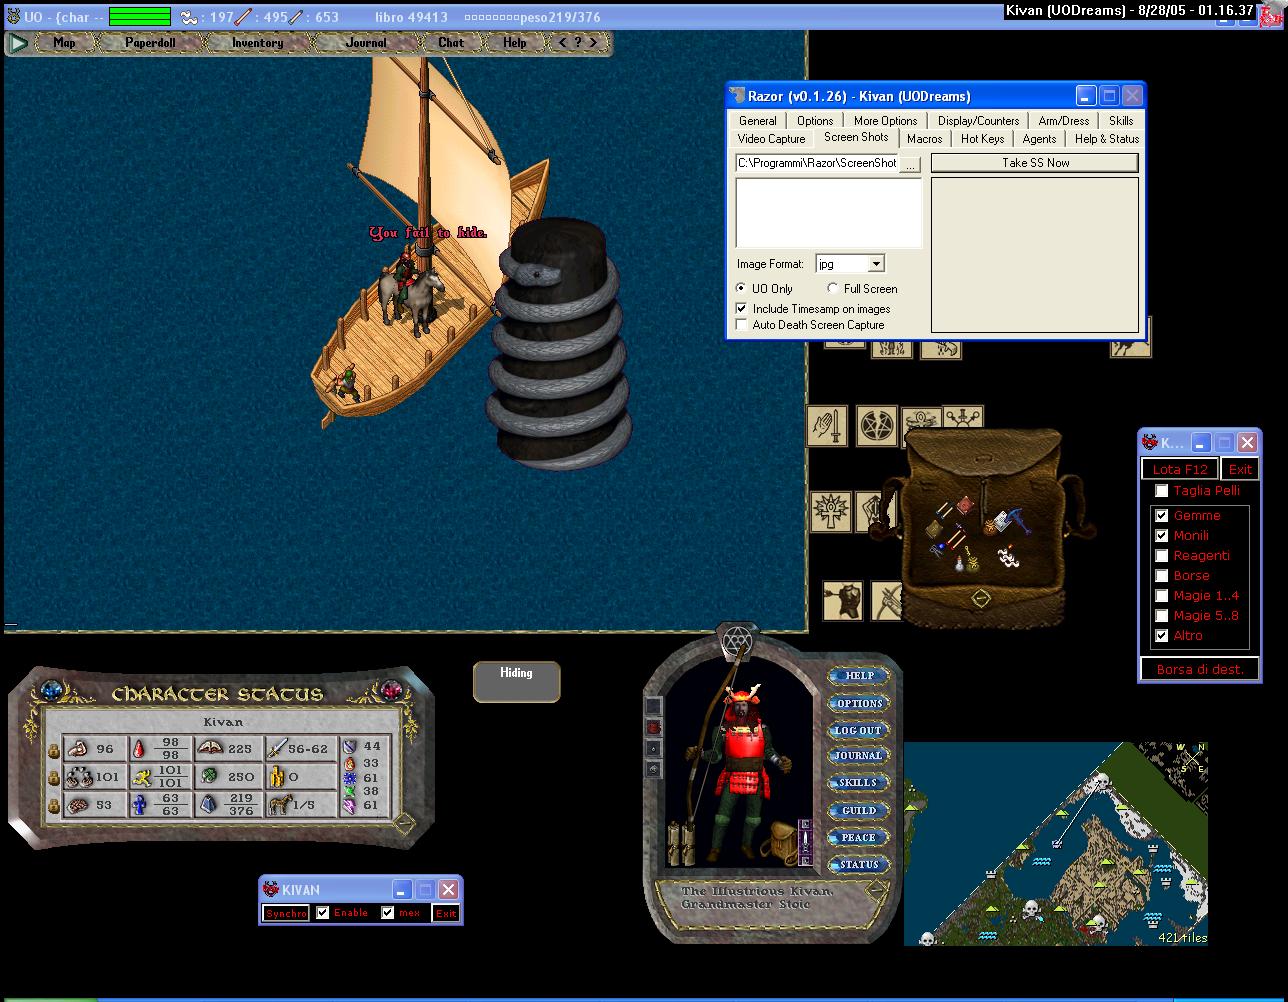Open the Journal from the top toolbar
1288x1002 pixels.
click(x=366, y=43)
